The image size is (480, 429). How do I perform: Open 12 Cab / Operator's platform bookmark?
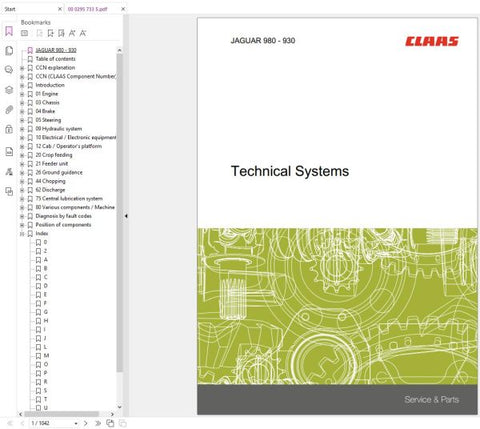(x=68, y=146)
